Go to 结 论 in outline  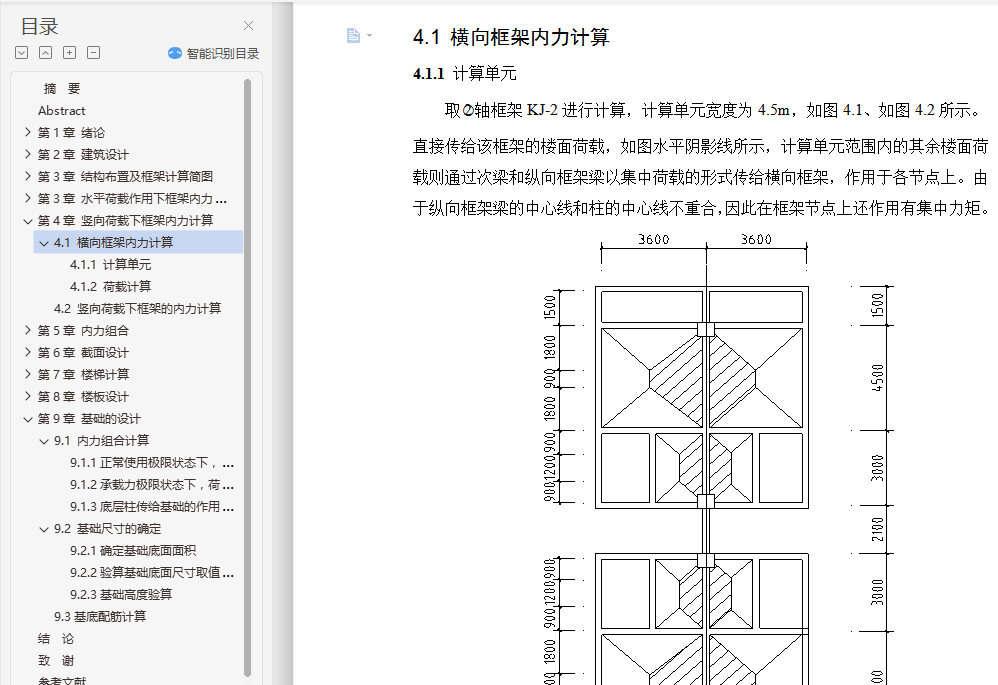(x=56, y=639)
